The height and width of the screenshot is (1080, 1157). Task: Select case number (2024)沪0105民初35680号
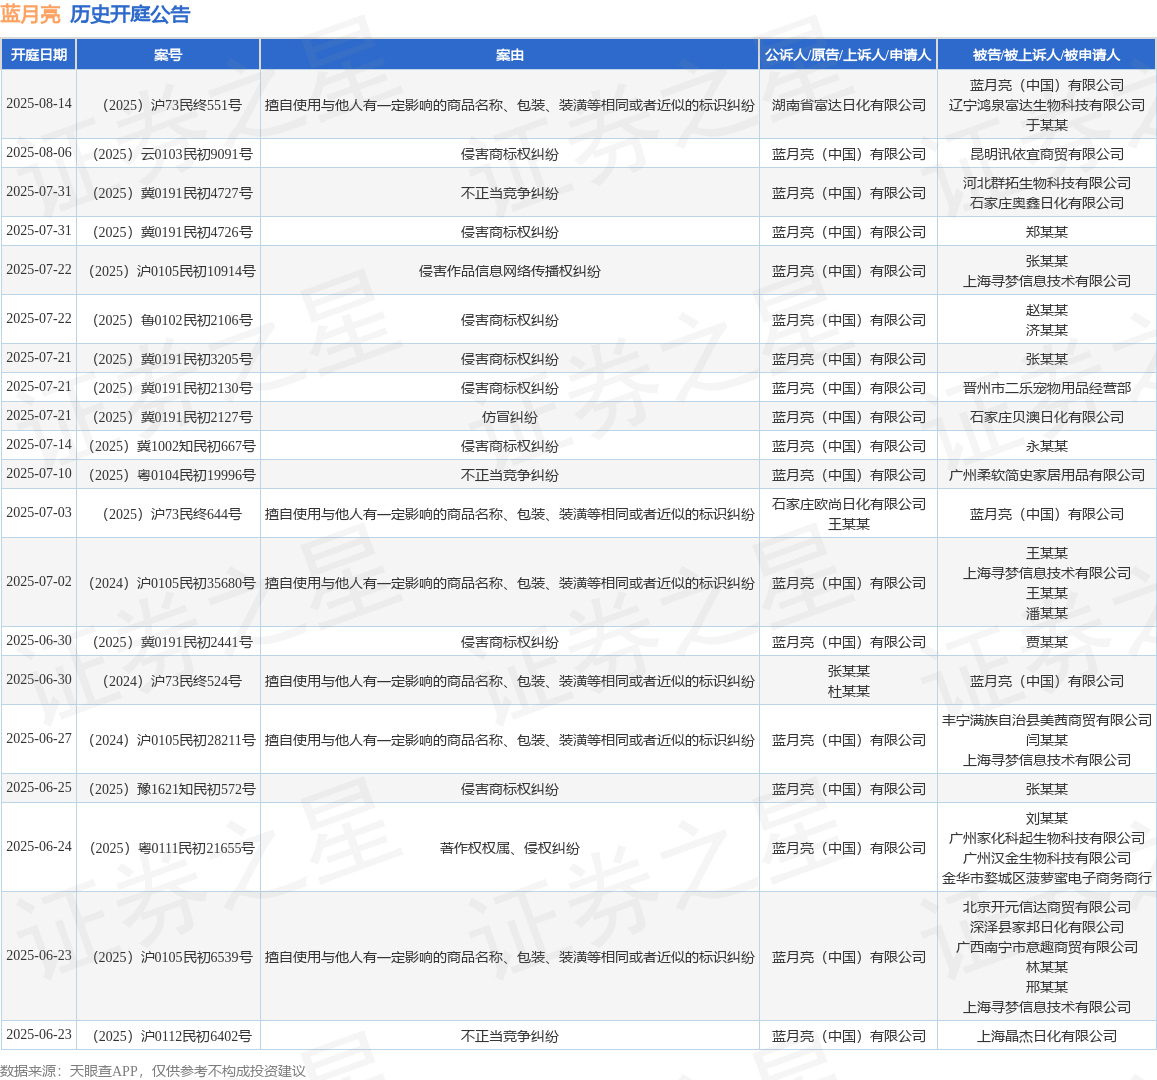(172, 584)
